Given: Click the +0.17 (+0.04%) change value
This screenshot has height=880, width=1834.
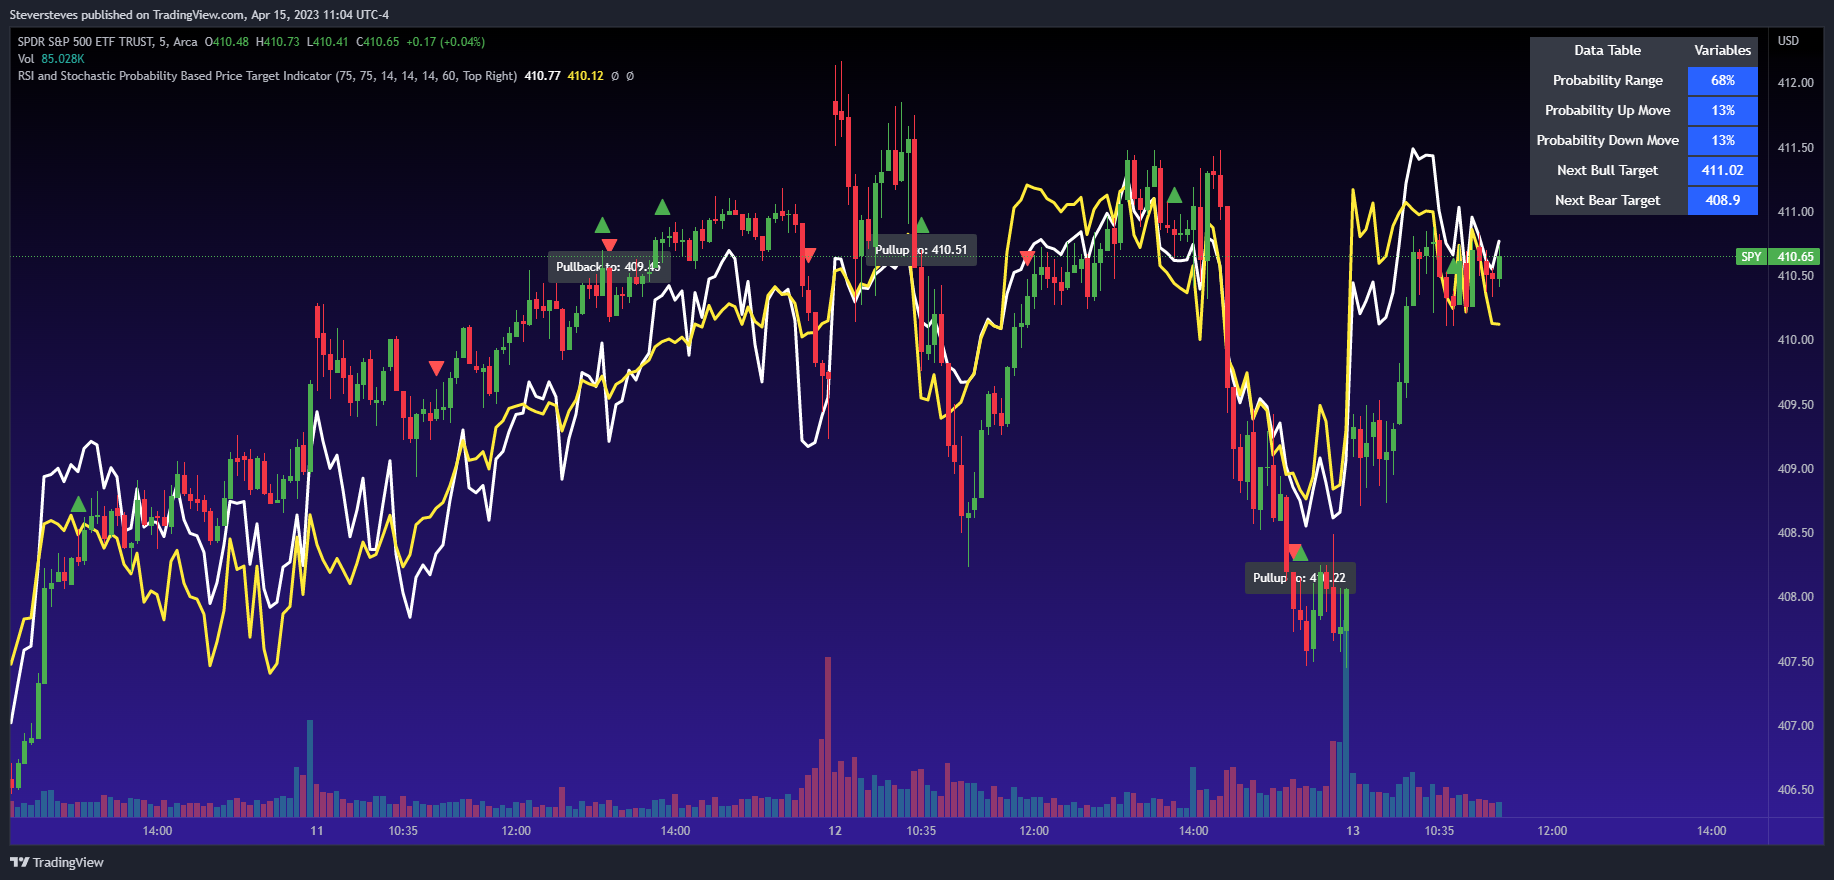Looking at the screenshot, I should click(445, 42).
